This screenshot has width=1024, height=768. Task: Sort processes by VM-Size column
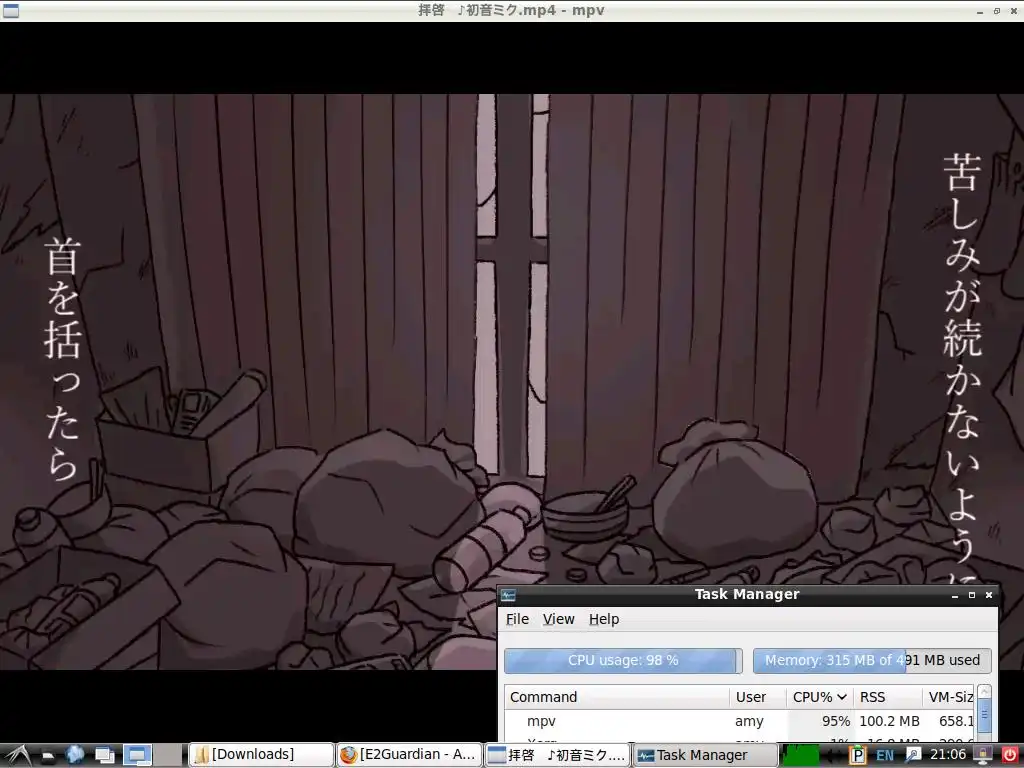click(x=948, y=697)
